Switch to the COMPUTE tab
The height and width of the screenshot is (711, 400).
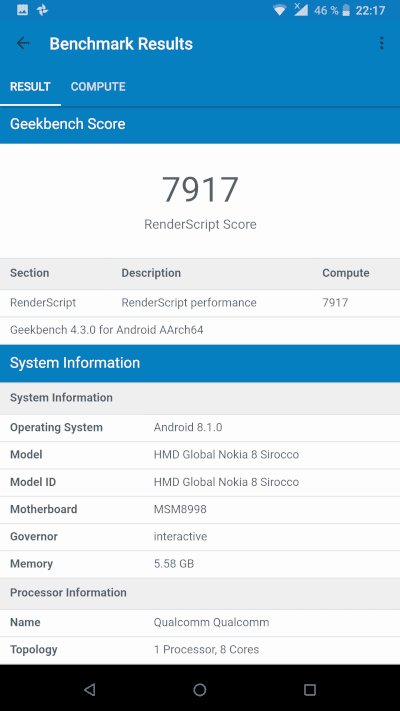click(98, 87)
